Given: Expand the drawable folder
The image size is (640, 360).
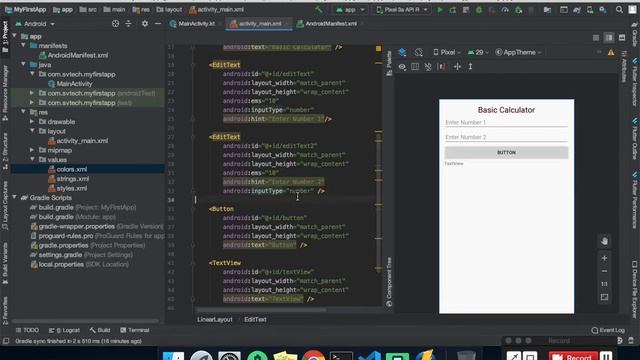Looking at the screenshot, I should click(x=32, y=121).
